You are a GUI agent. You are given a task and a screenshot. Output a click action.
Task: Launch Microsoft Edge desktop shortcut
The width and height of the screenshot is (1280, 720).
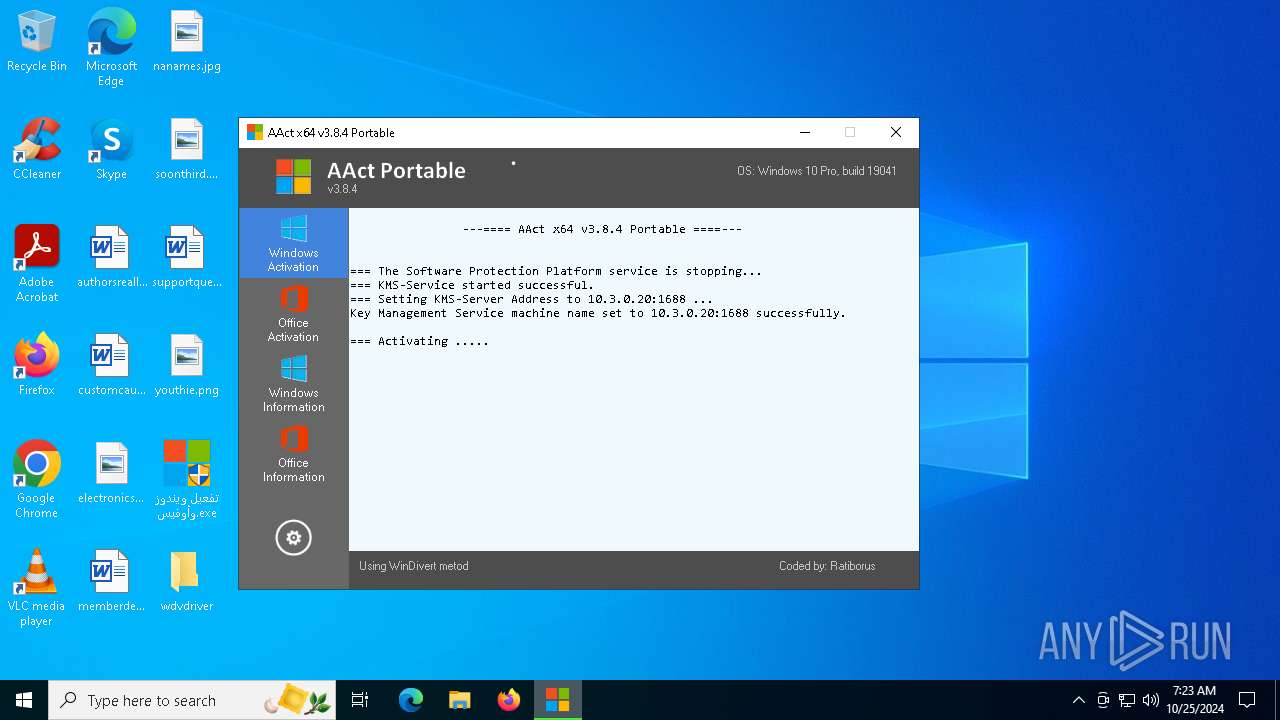(111, 48)
